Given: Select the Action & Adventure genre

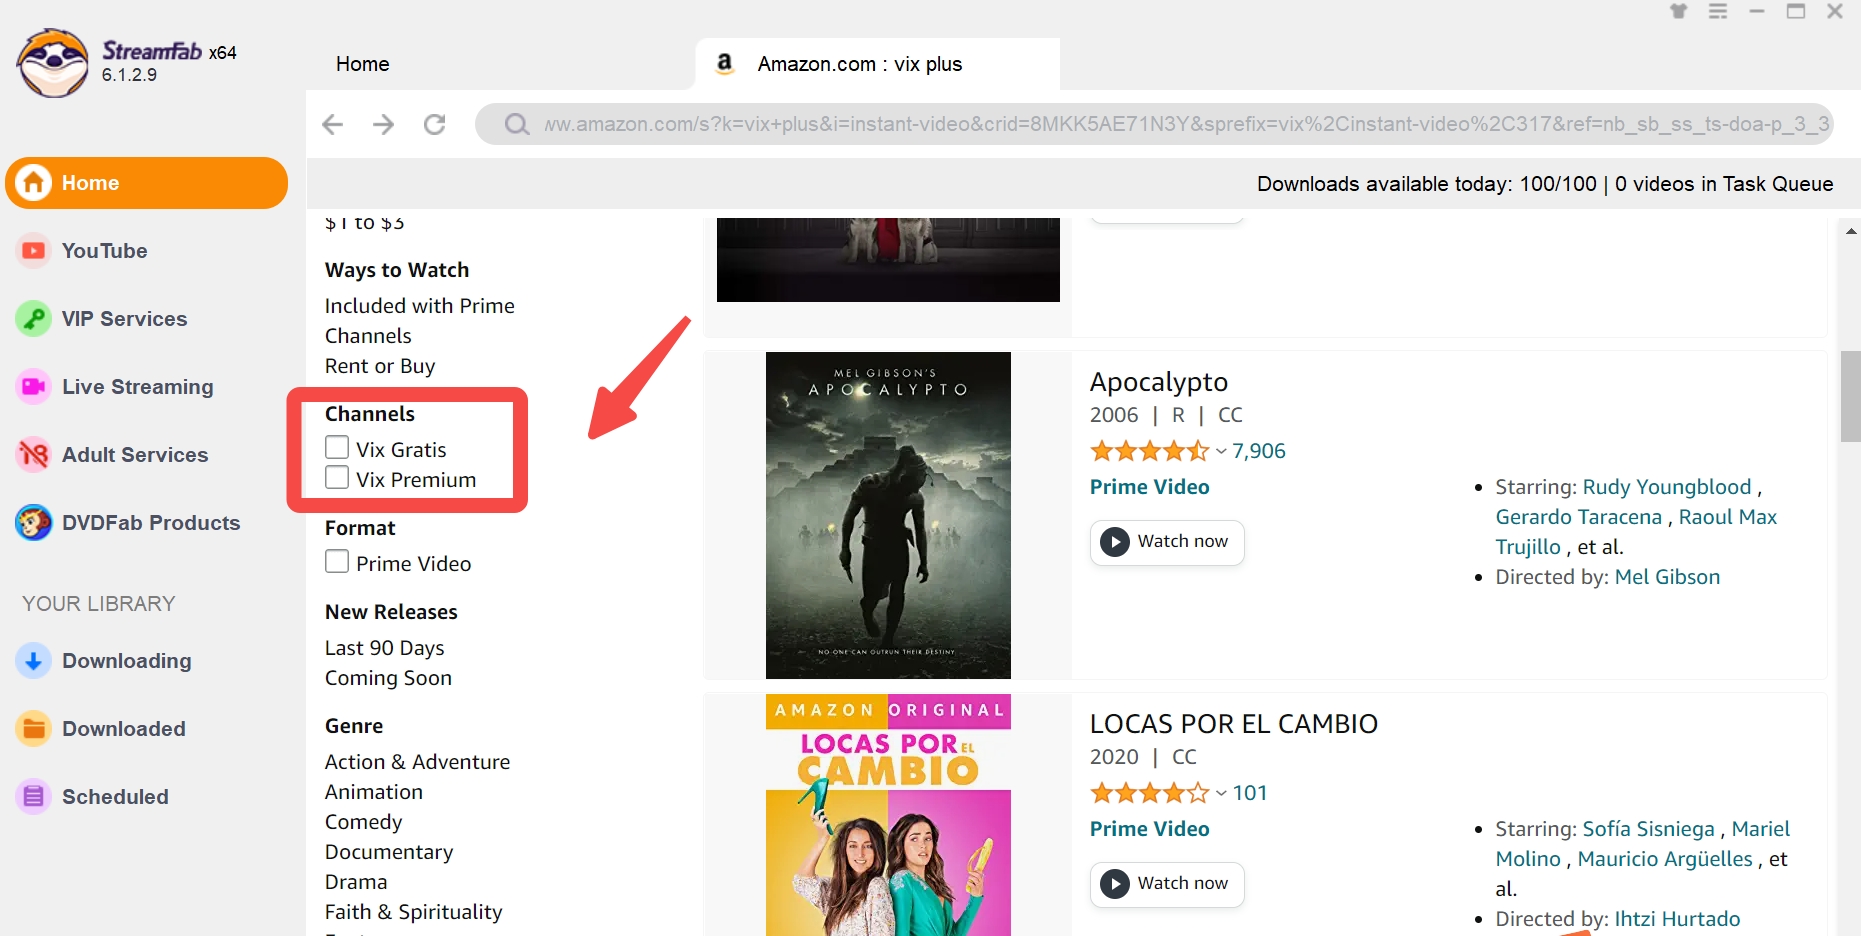Looking at the screenshot, I should click(417, 762).
